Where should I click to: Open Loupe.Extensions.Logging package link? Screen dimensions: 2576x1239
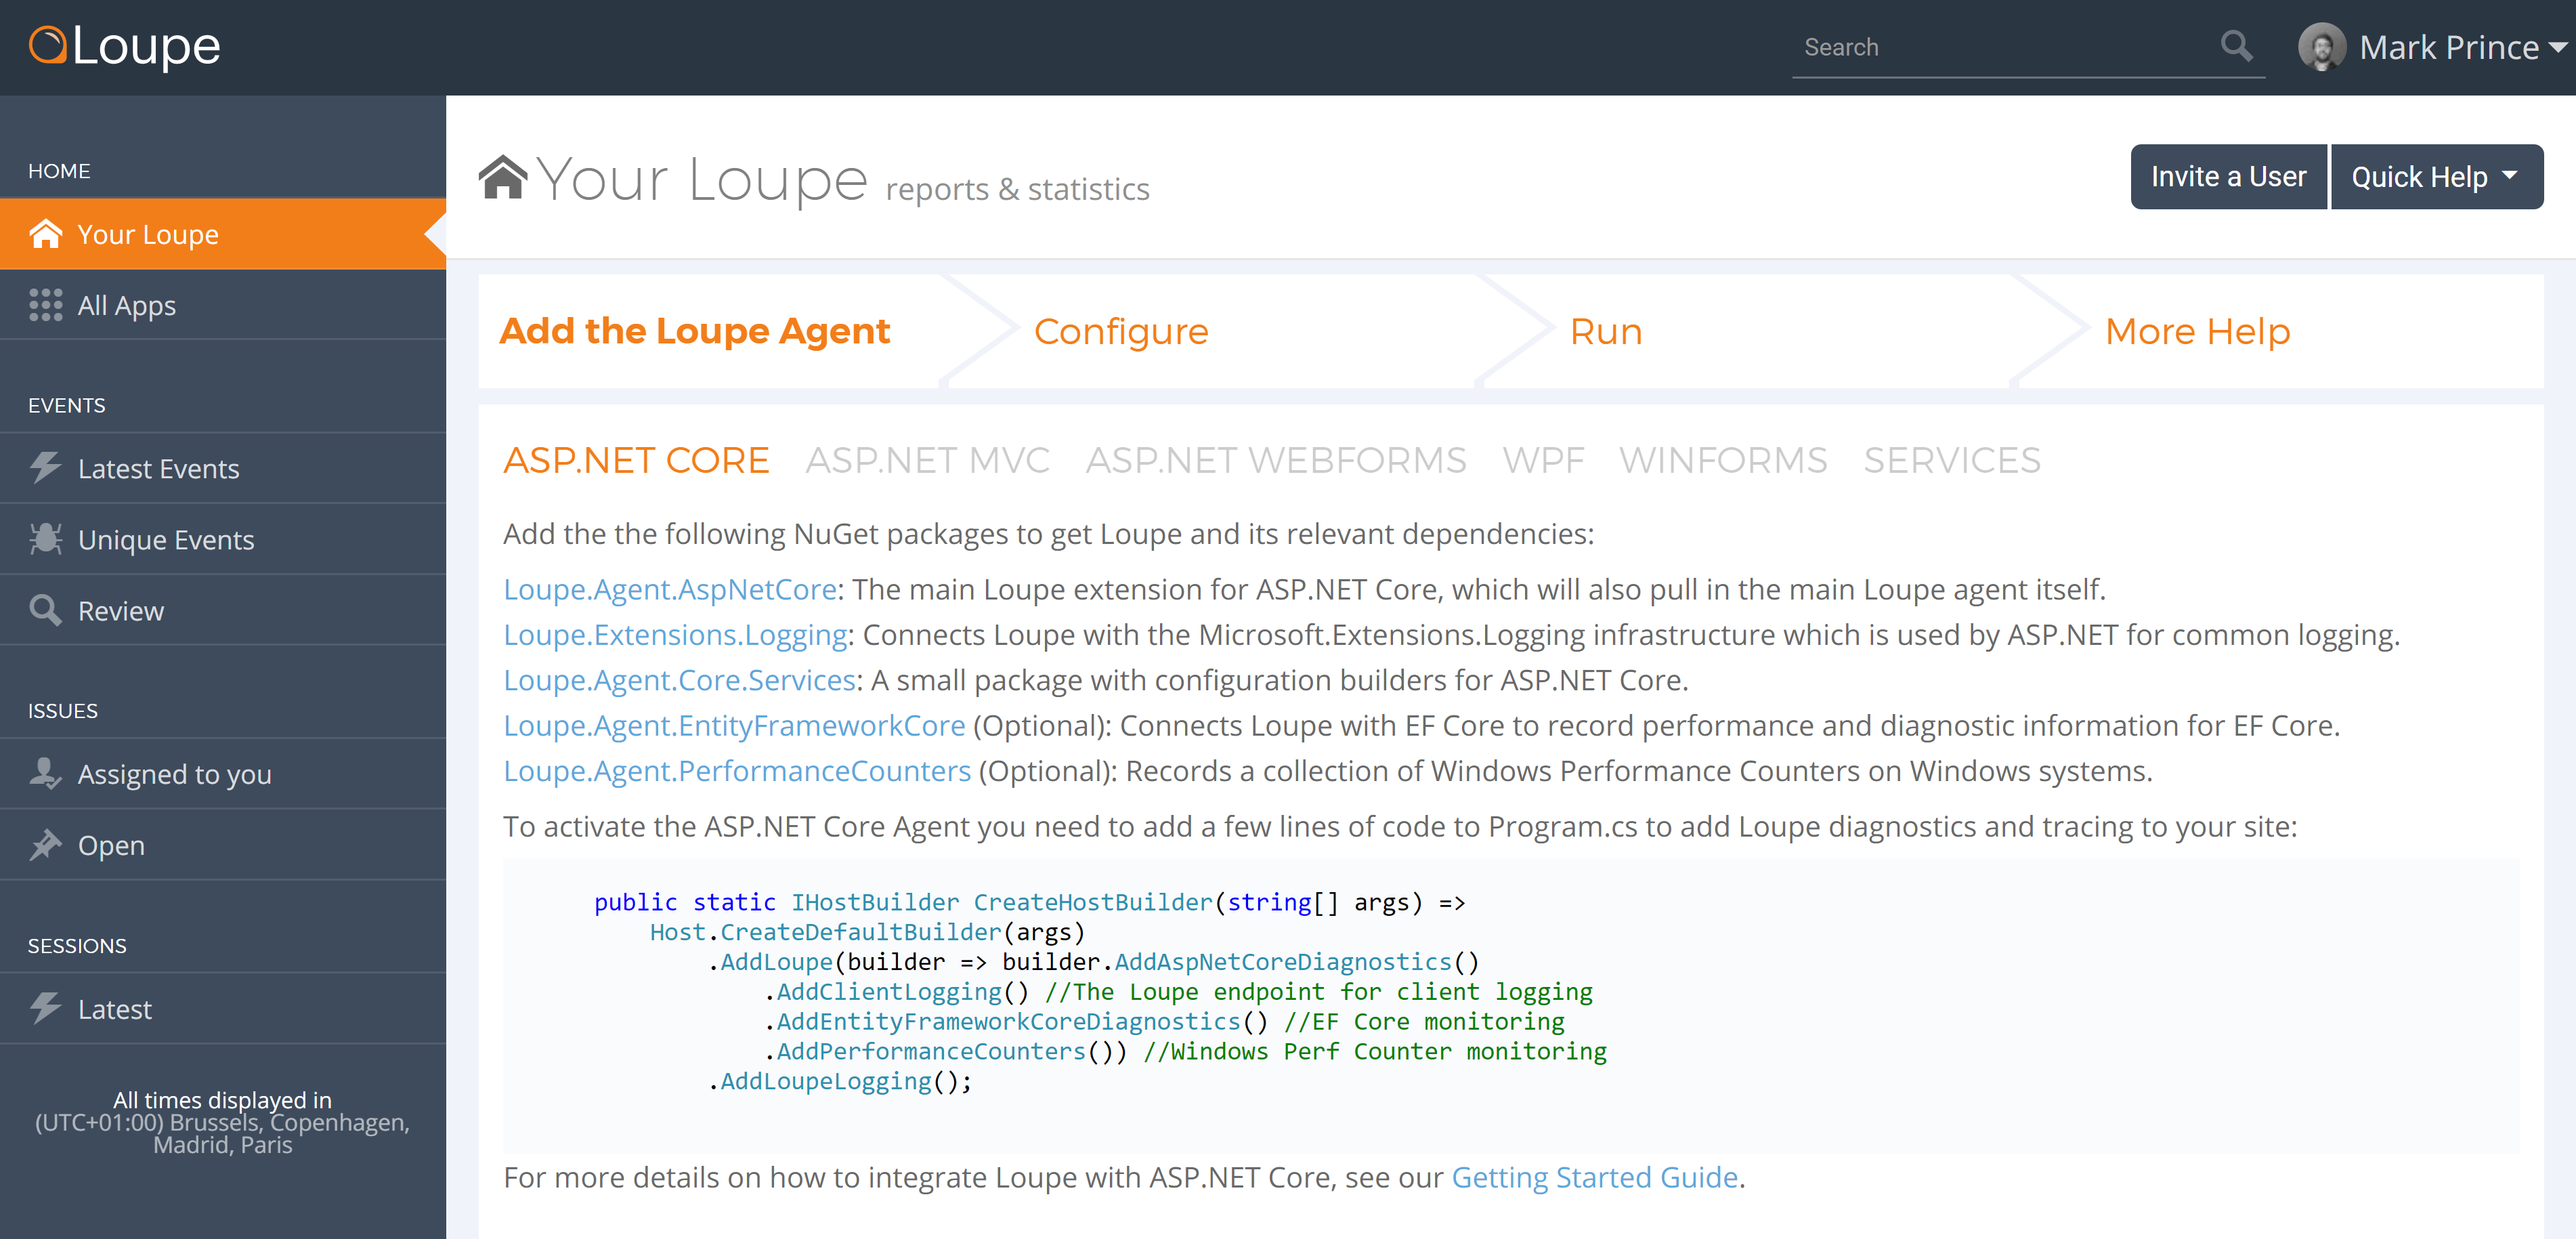click(676, 634)
